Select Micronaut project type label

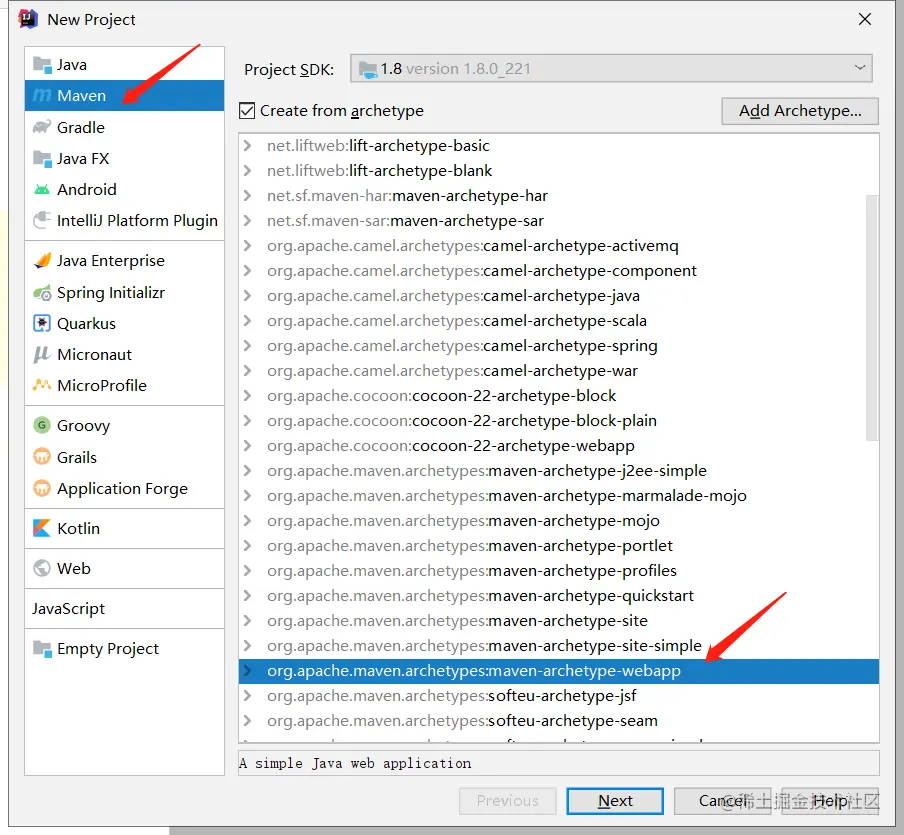pyautogui.click(x=95, y=355)
